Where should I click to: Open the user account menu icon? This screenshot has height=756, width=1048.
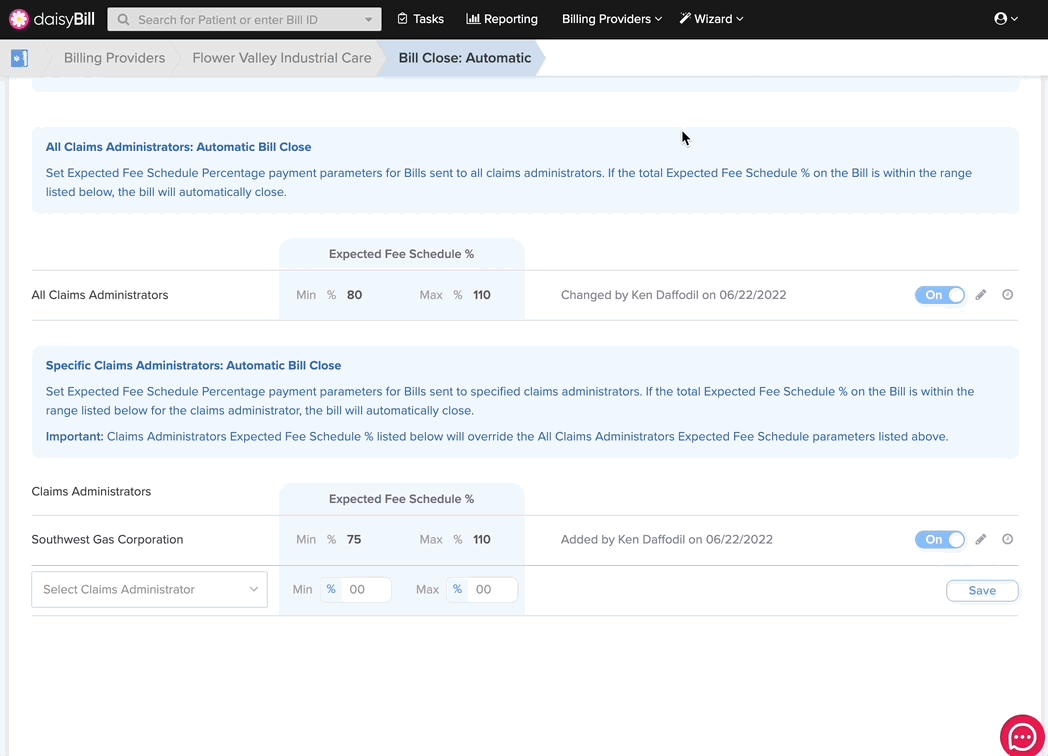[1005, 19]
